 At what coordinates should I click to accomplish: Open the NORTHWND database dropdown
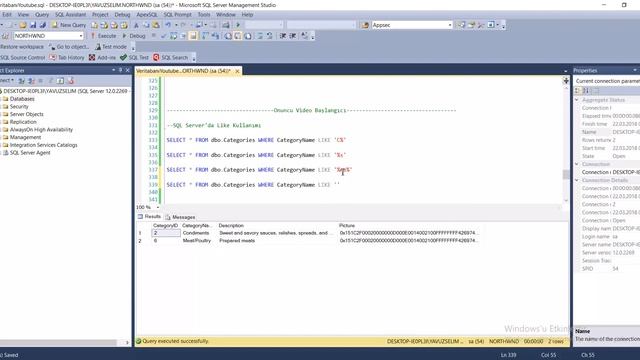(81, 36)
